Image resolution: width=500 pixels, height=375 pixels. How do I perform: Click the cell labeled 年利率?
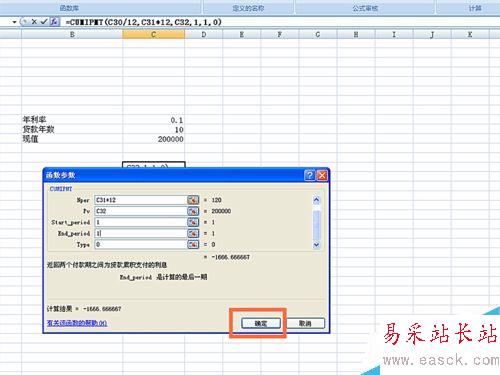[72, 120]
